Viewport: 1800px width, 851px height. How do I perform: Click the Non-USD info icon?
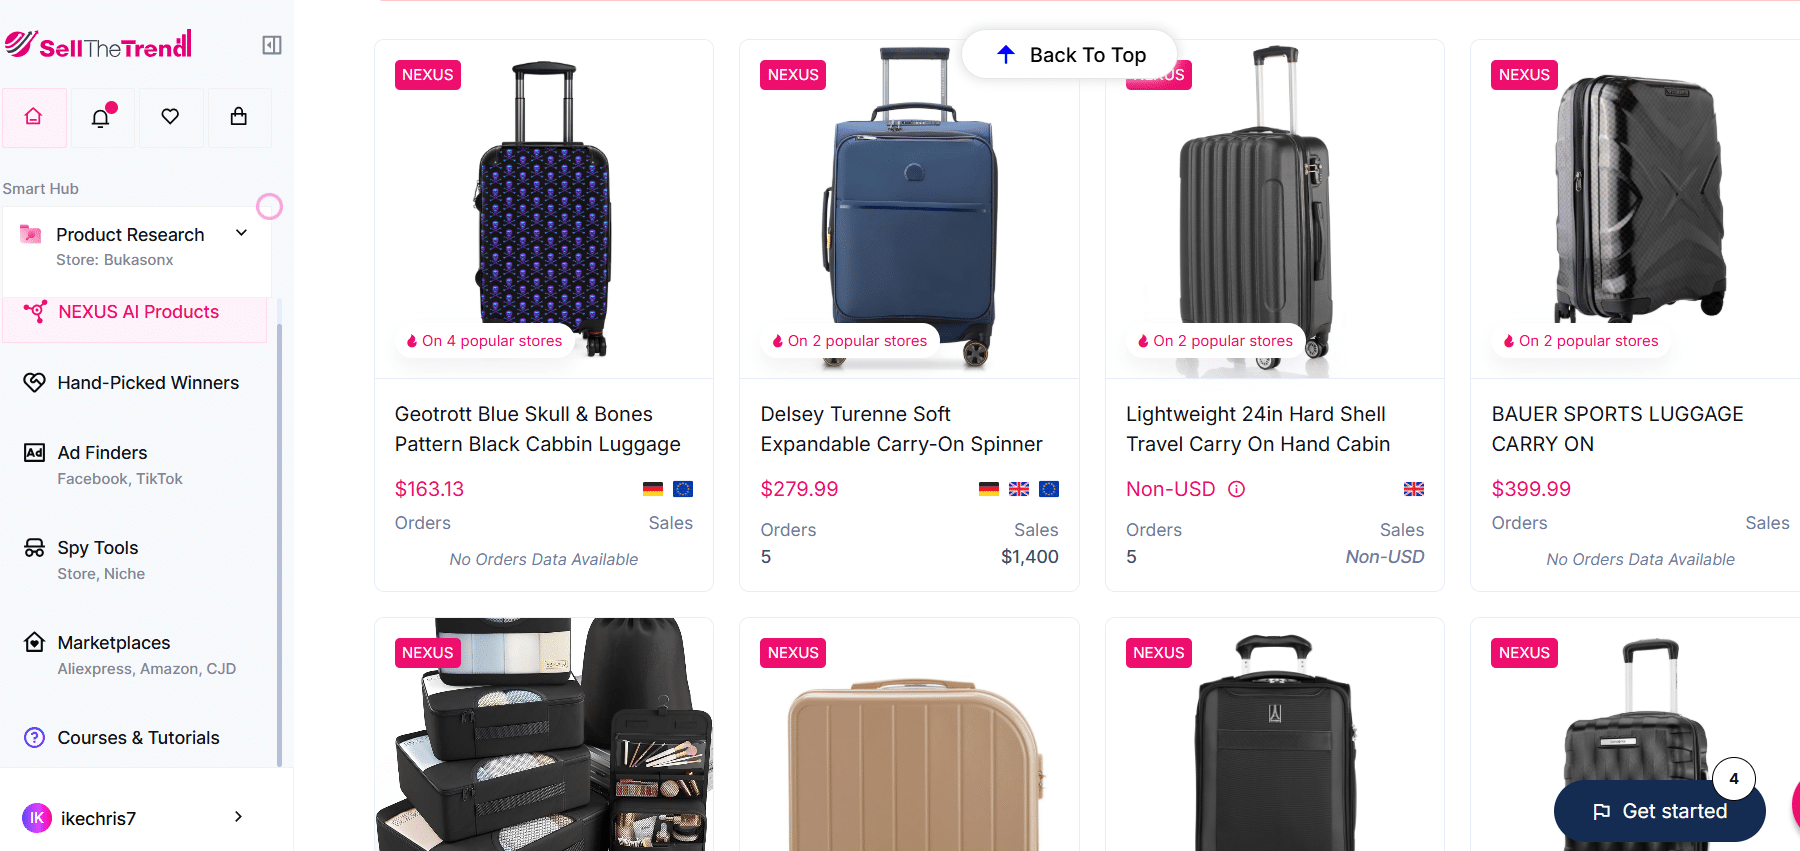(x=1237, y=489)
